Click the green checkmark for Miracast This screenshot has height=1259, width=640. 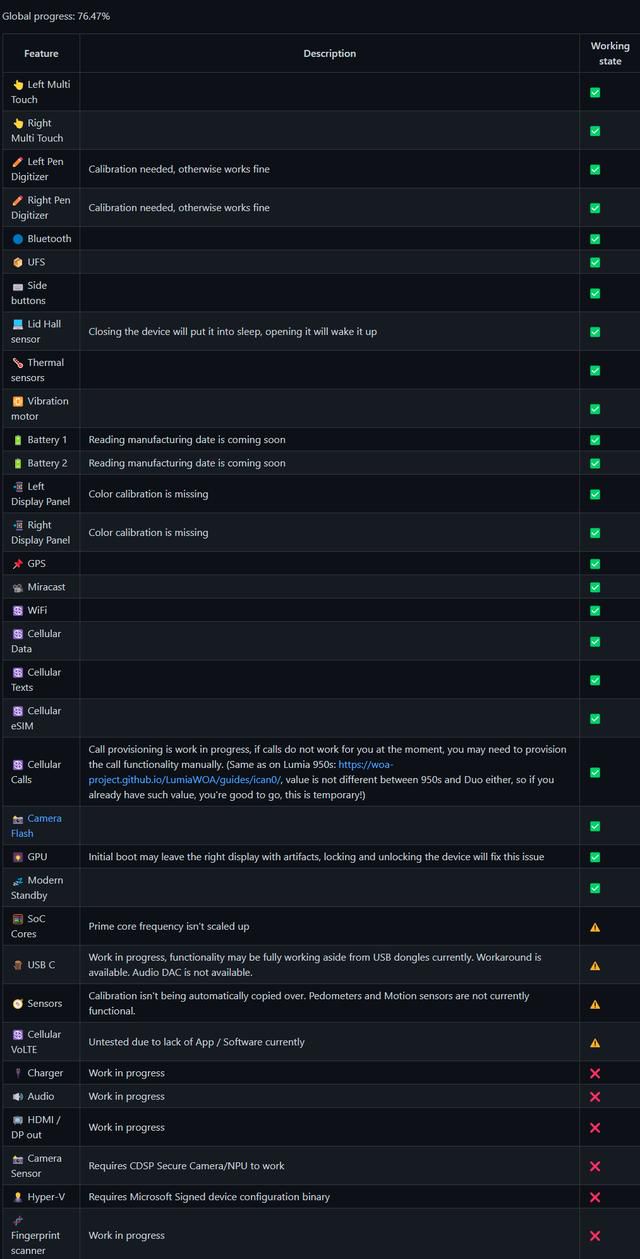click(x=595, y=587)
